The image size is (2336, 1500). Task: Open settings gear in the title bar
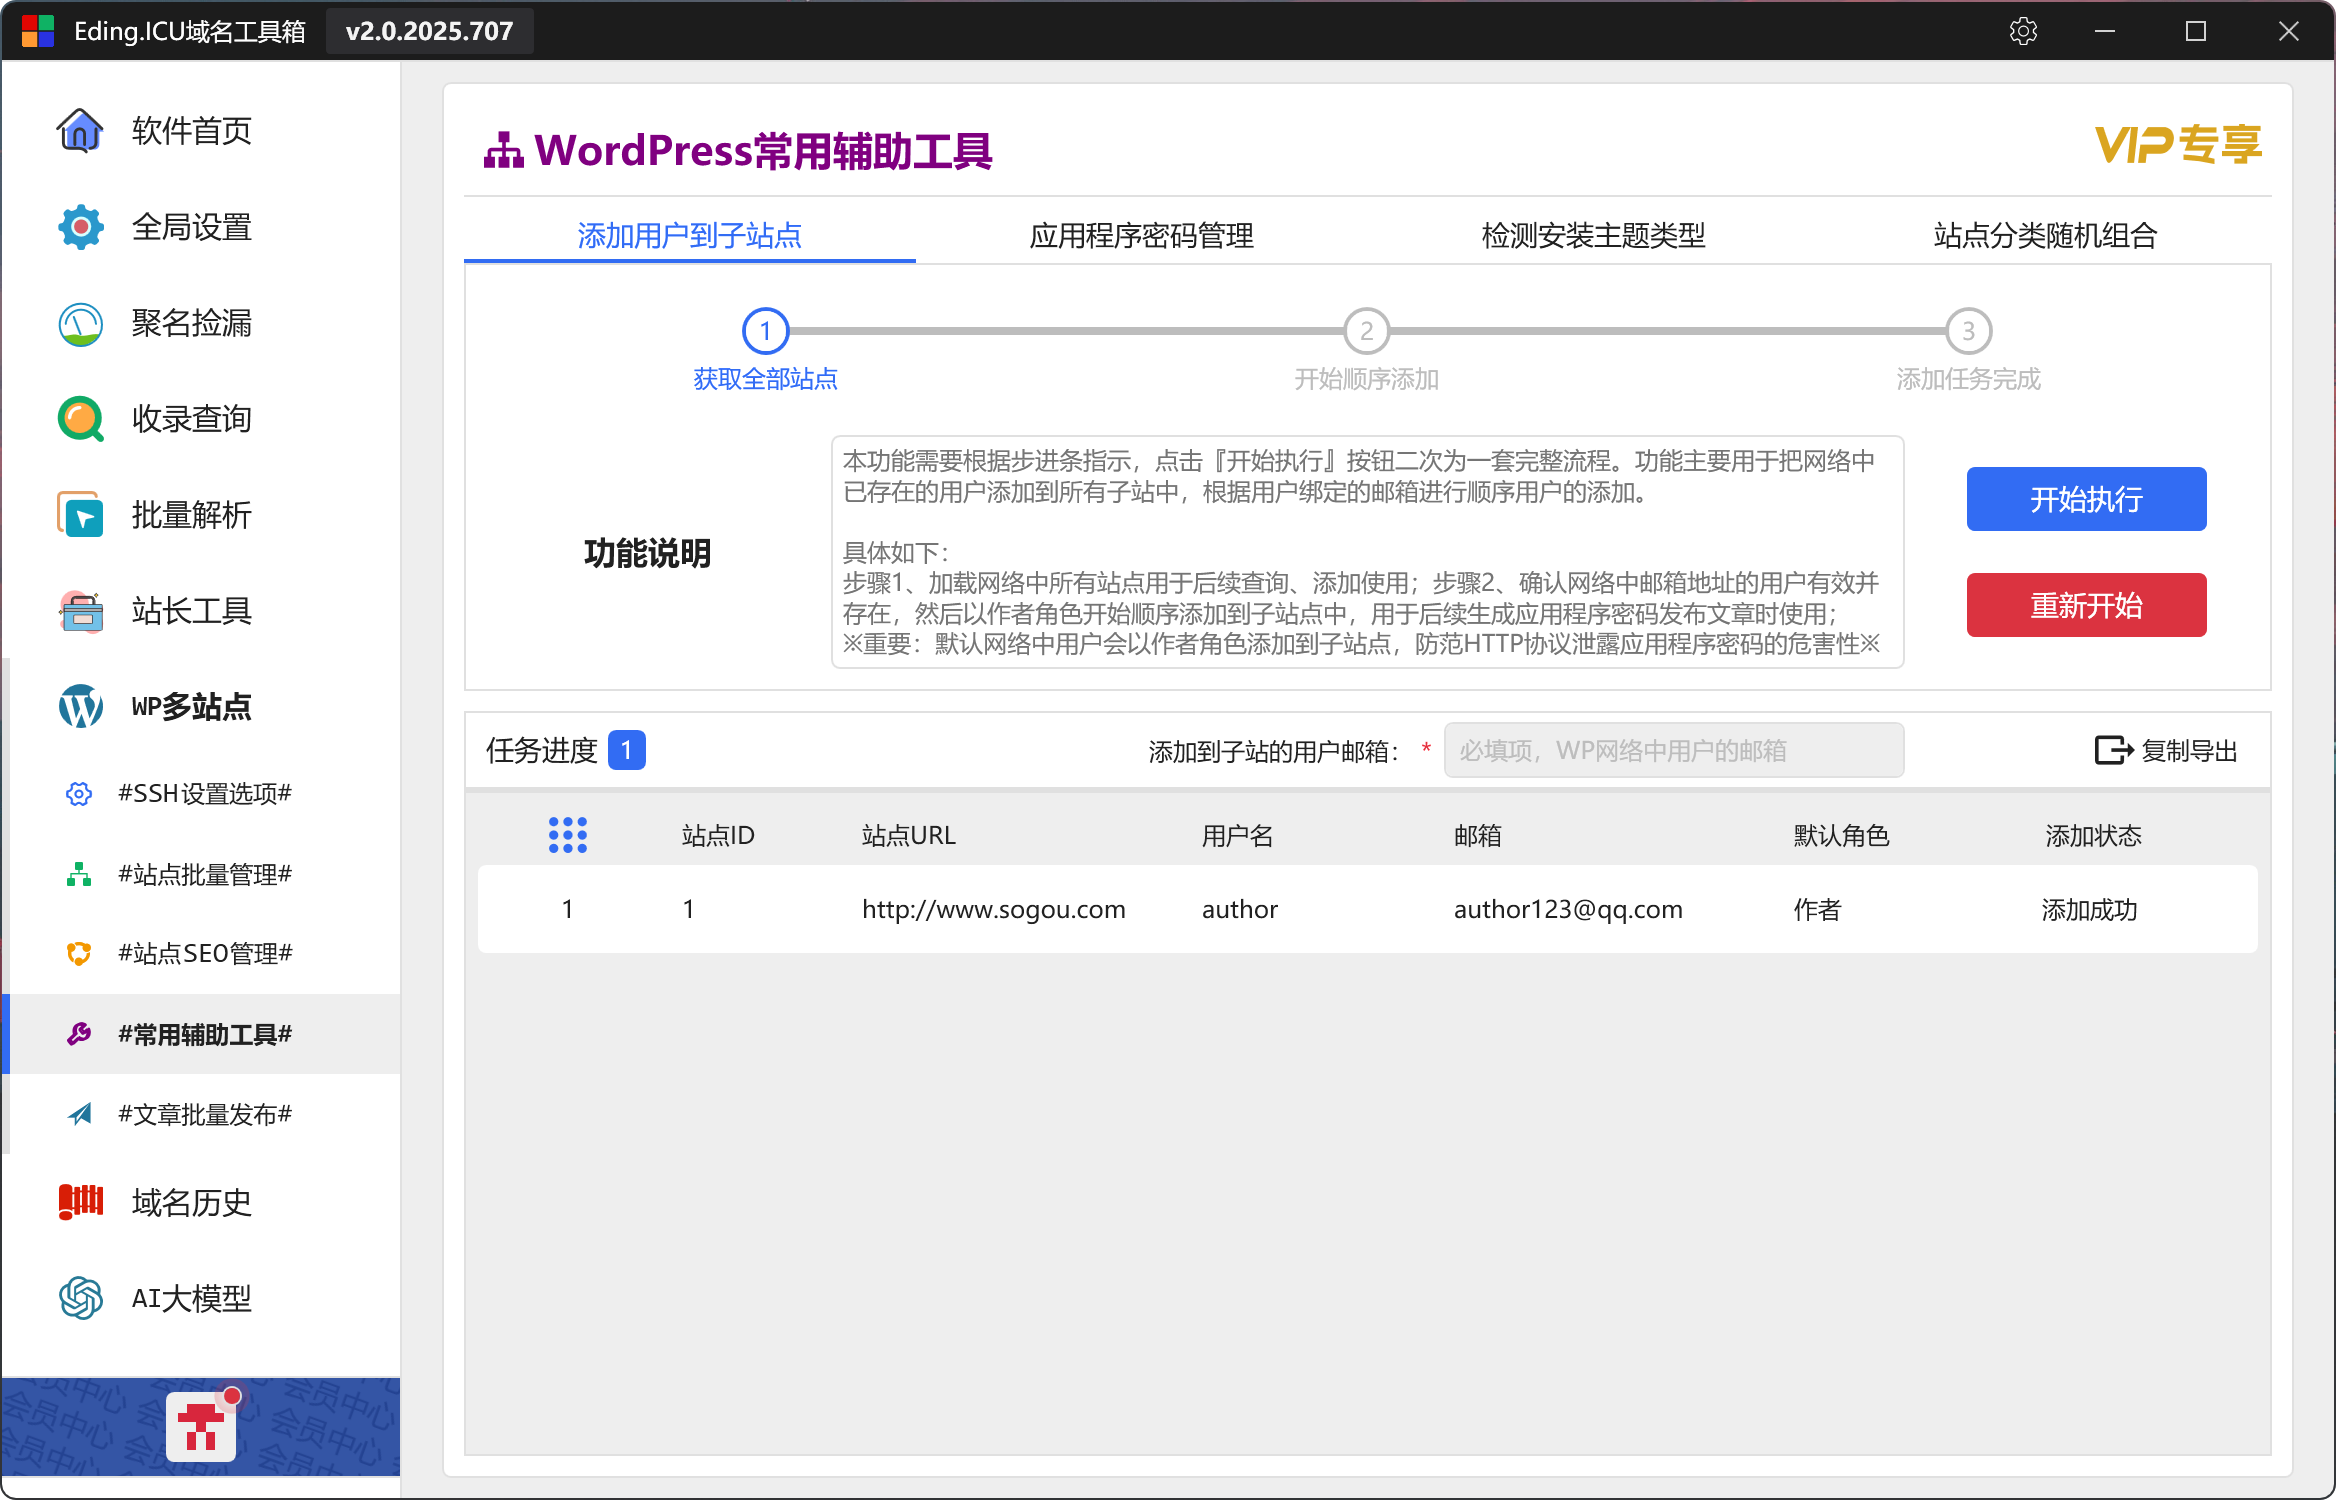click(2023, 31)
